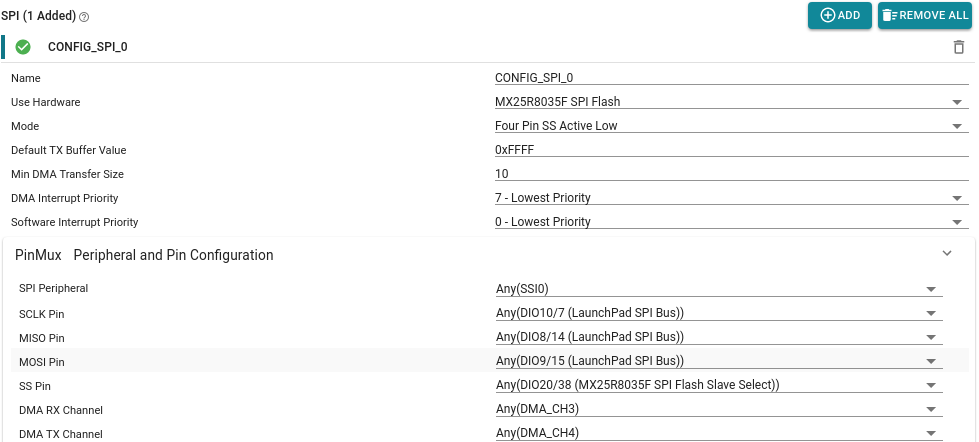Image resolution: width=979 pixels, height=442 pixels.
Task: Open the Use Hardware dropdown
Action: coord(731,102)
